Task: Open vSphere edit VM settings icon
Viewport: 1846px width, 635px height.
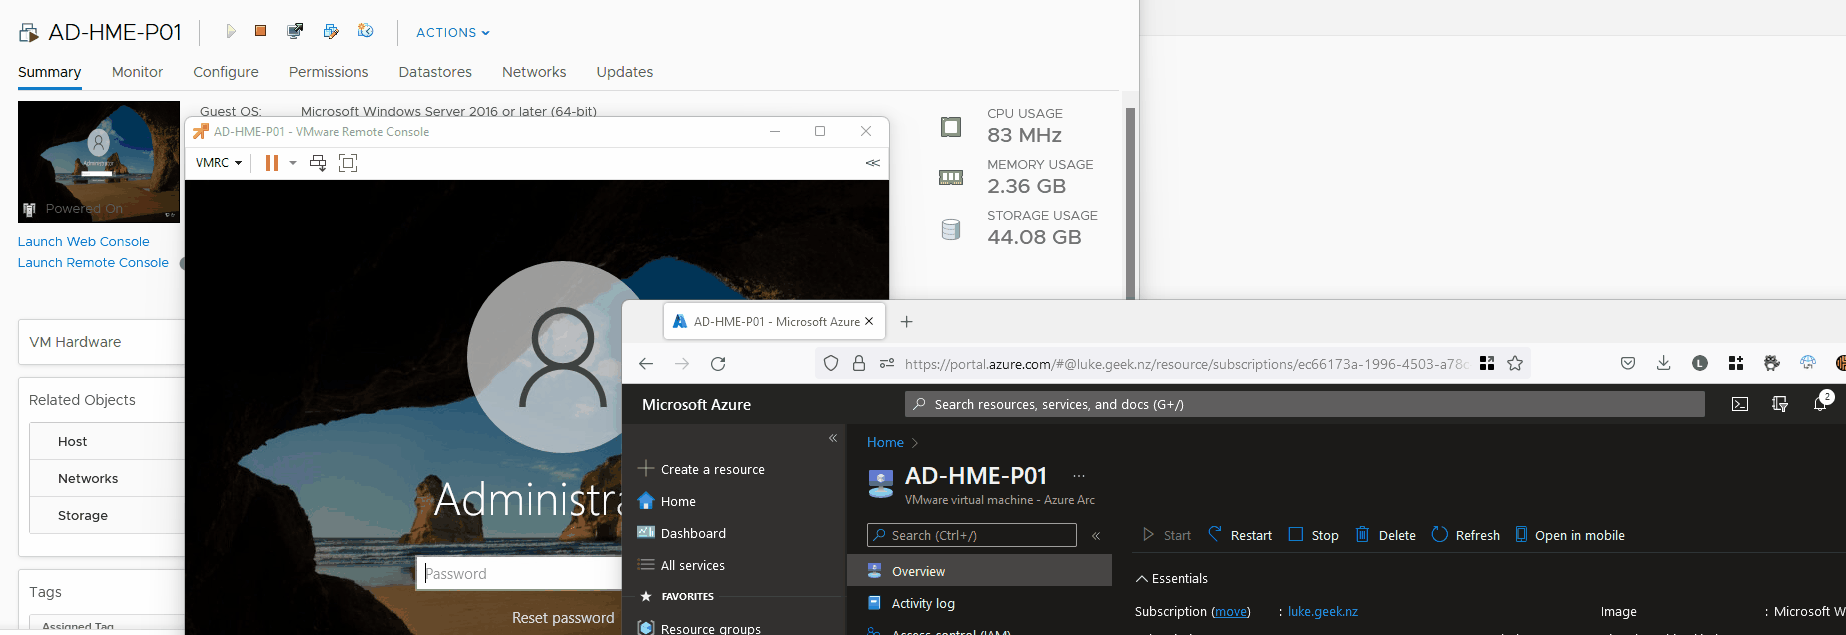Action: [331, 32]
